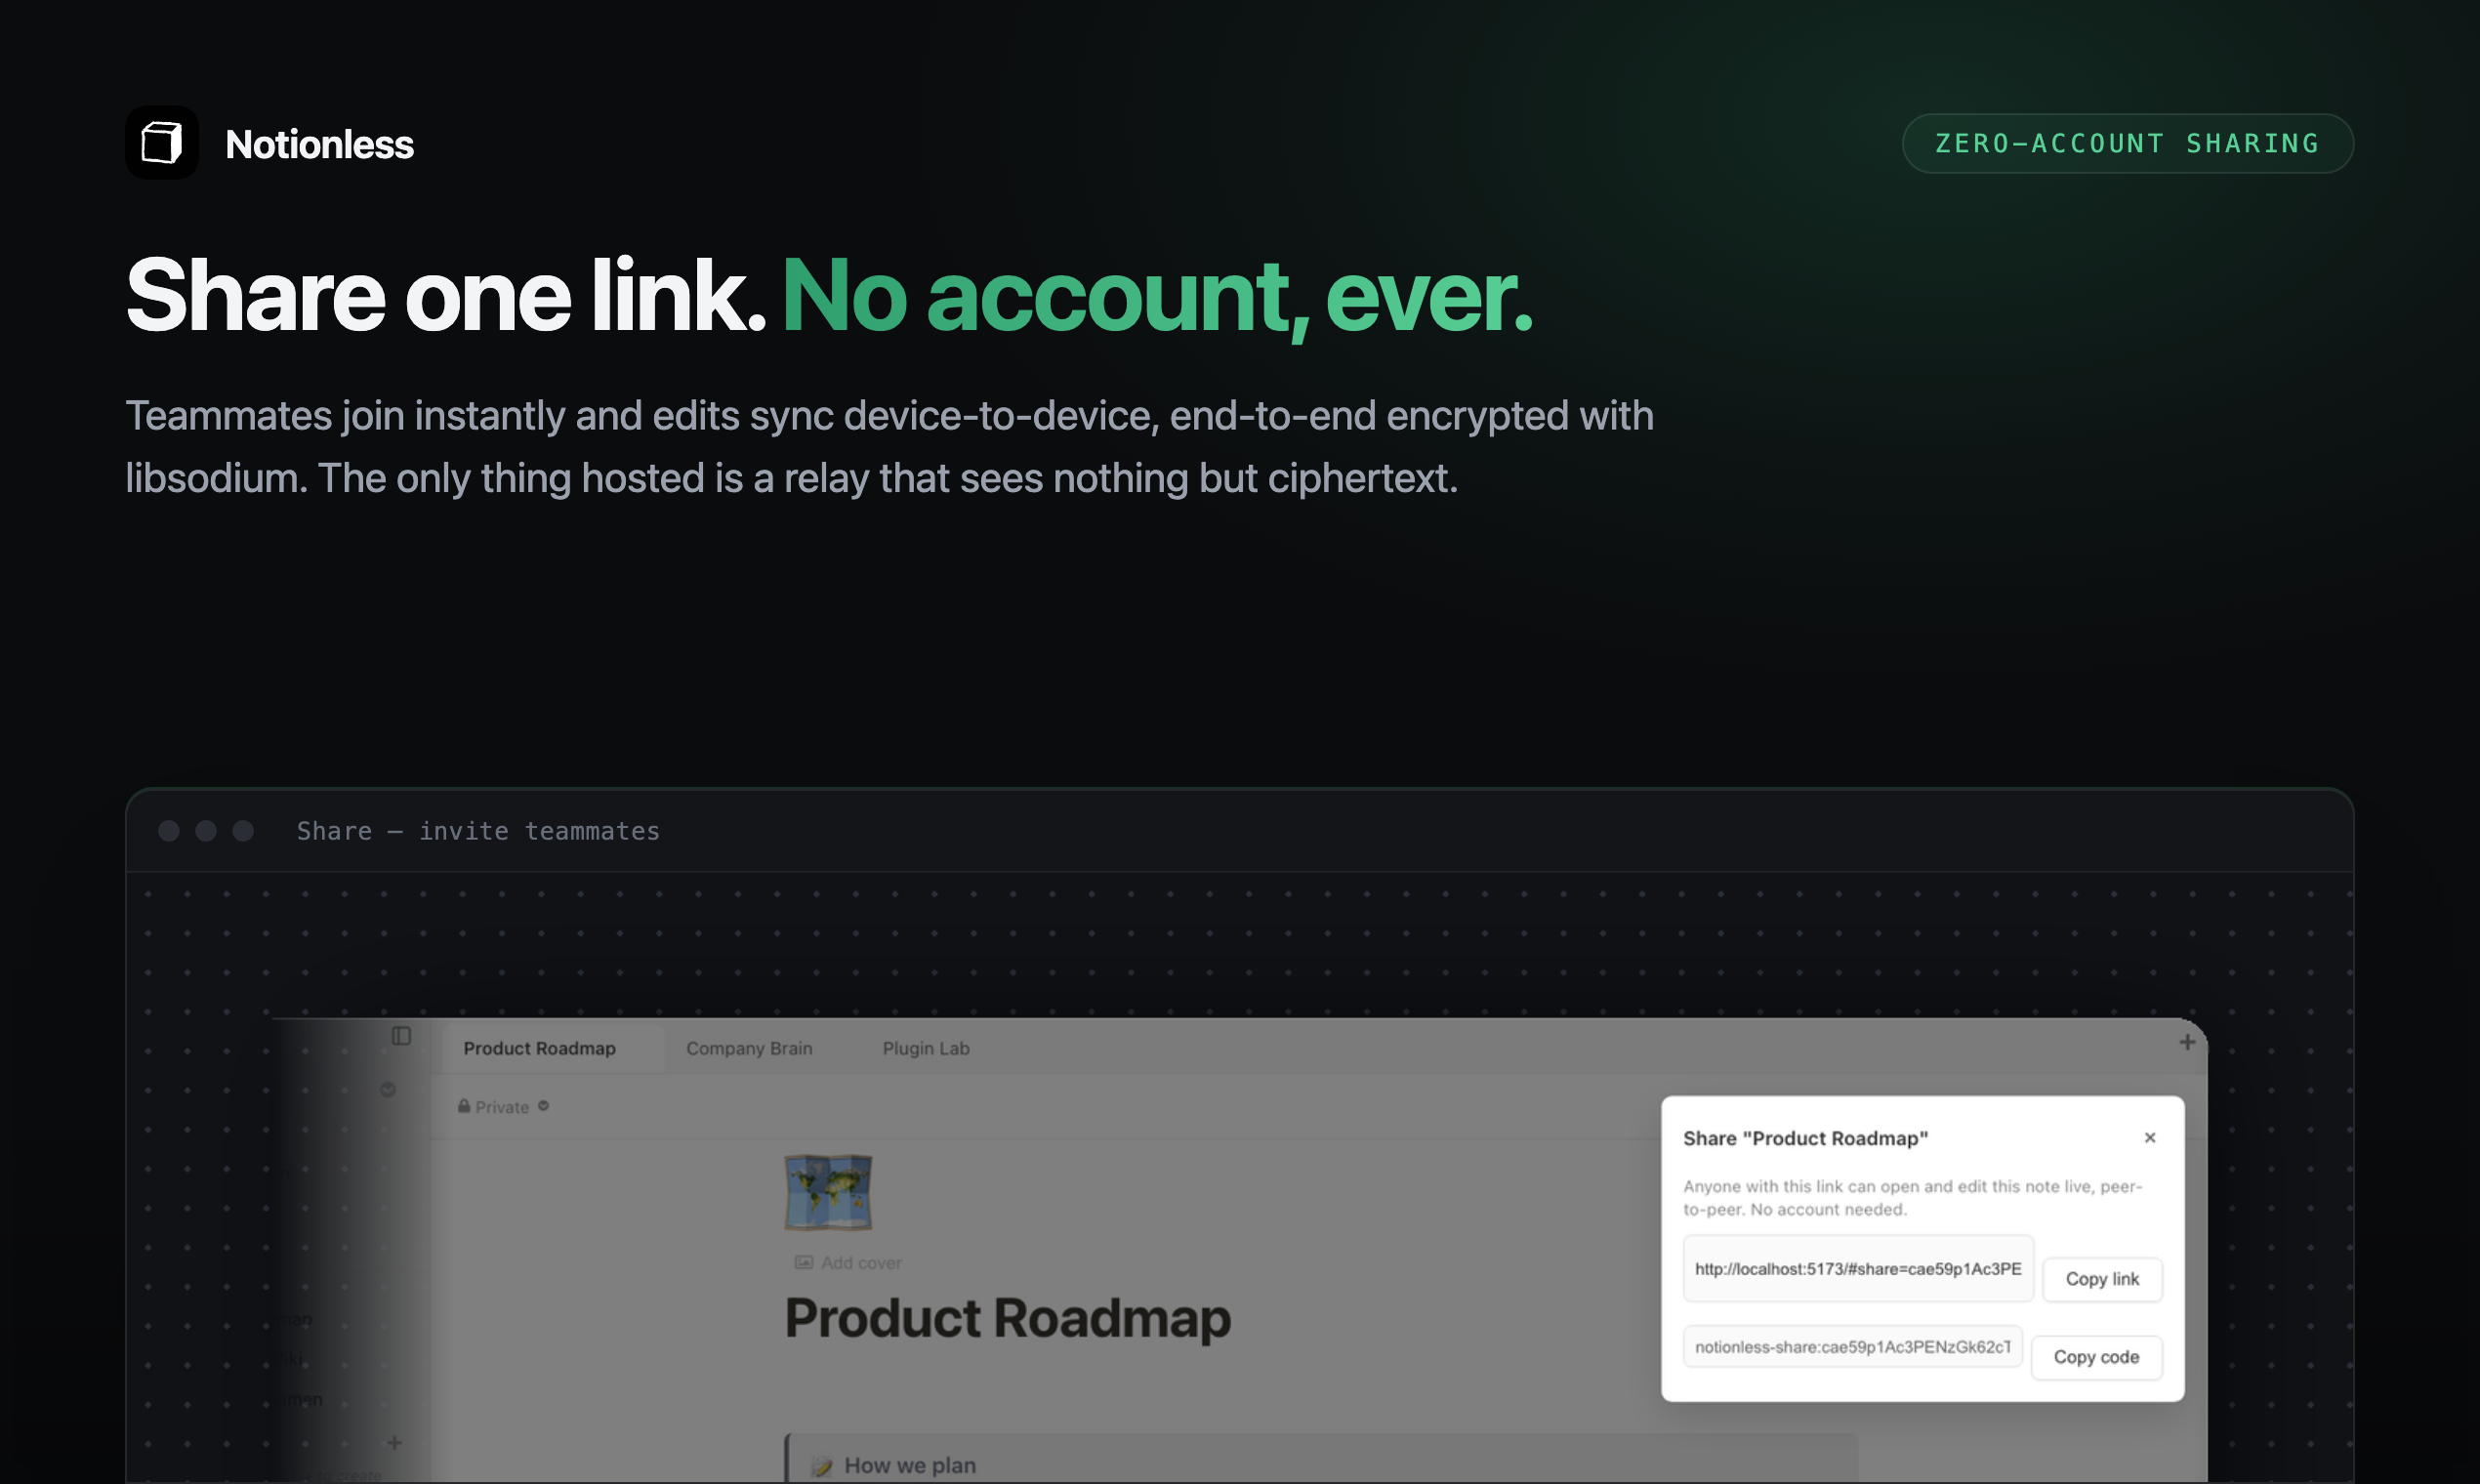Click Add cover
Image resolution: width=2480 pixels, height=1484 pixels.
848,1263
